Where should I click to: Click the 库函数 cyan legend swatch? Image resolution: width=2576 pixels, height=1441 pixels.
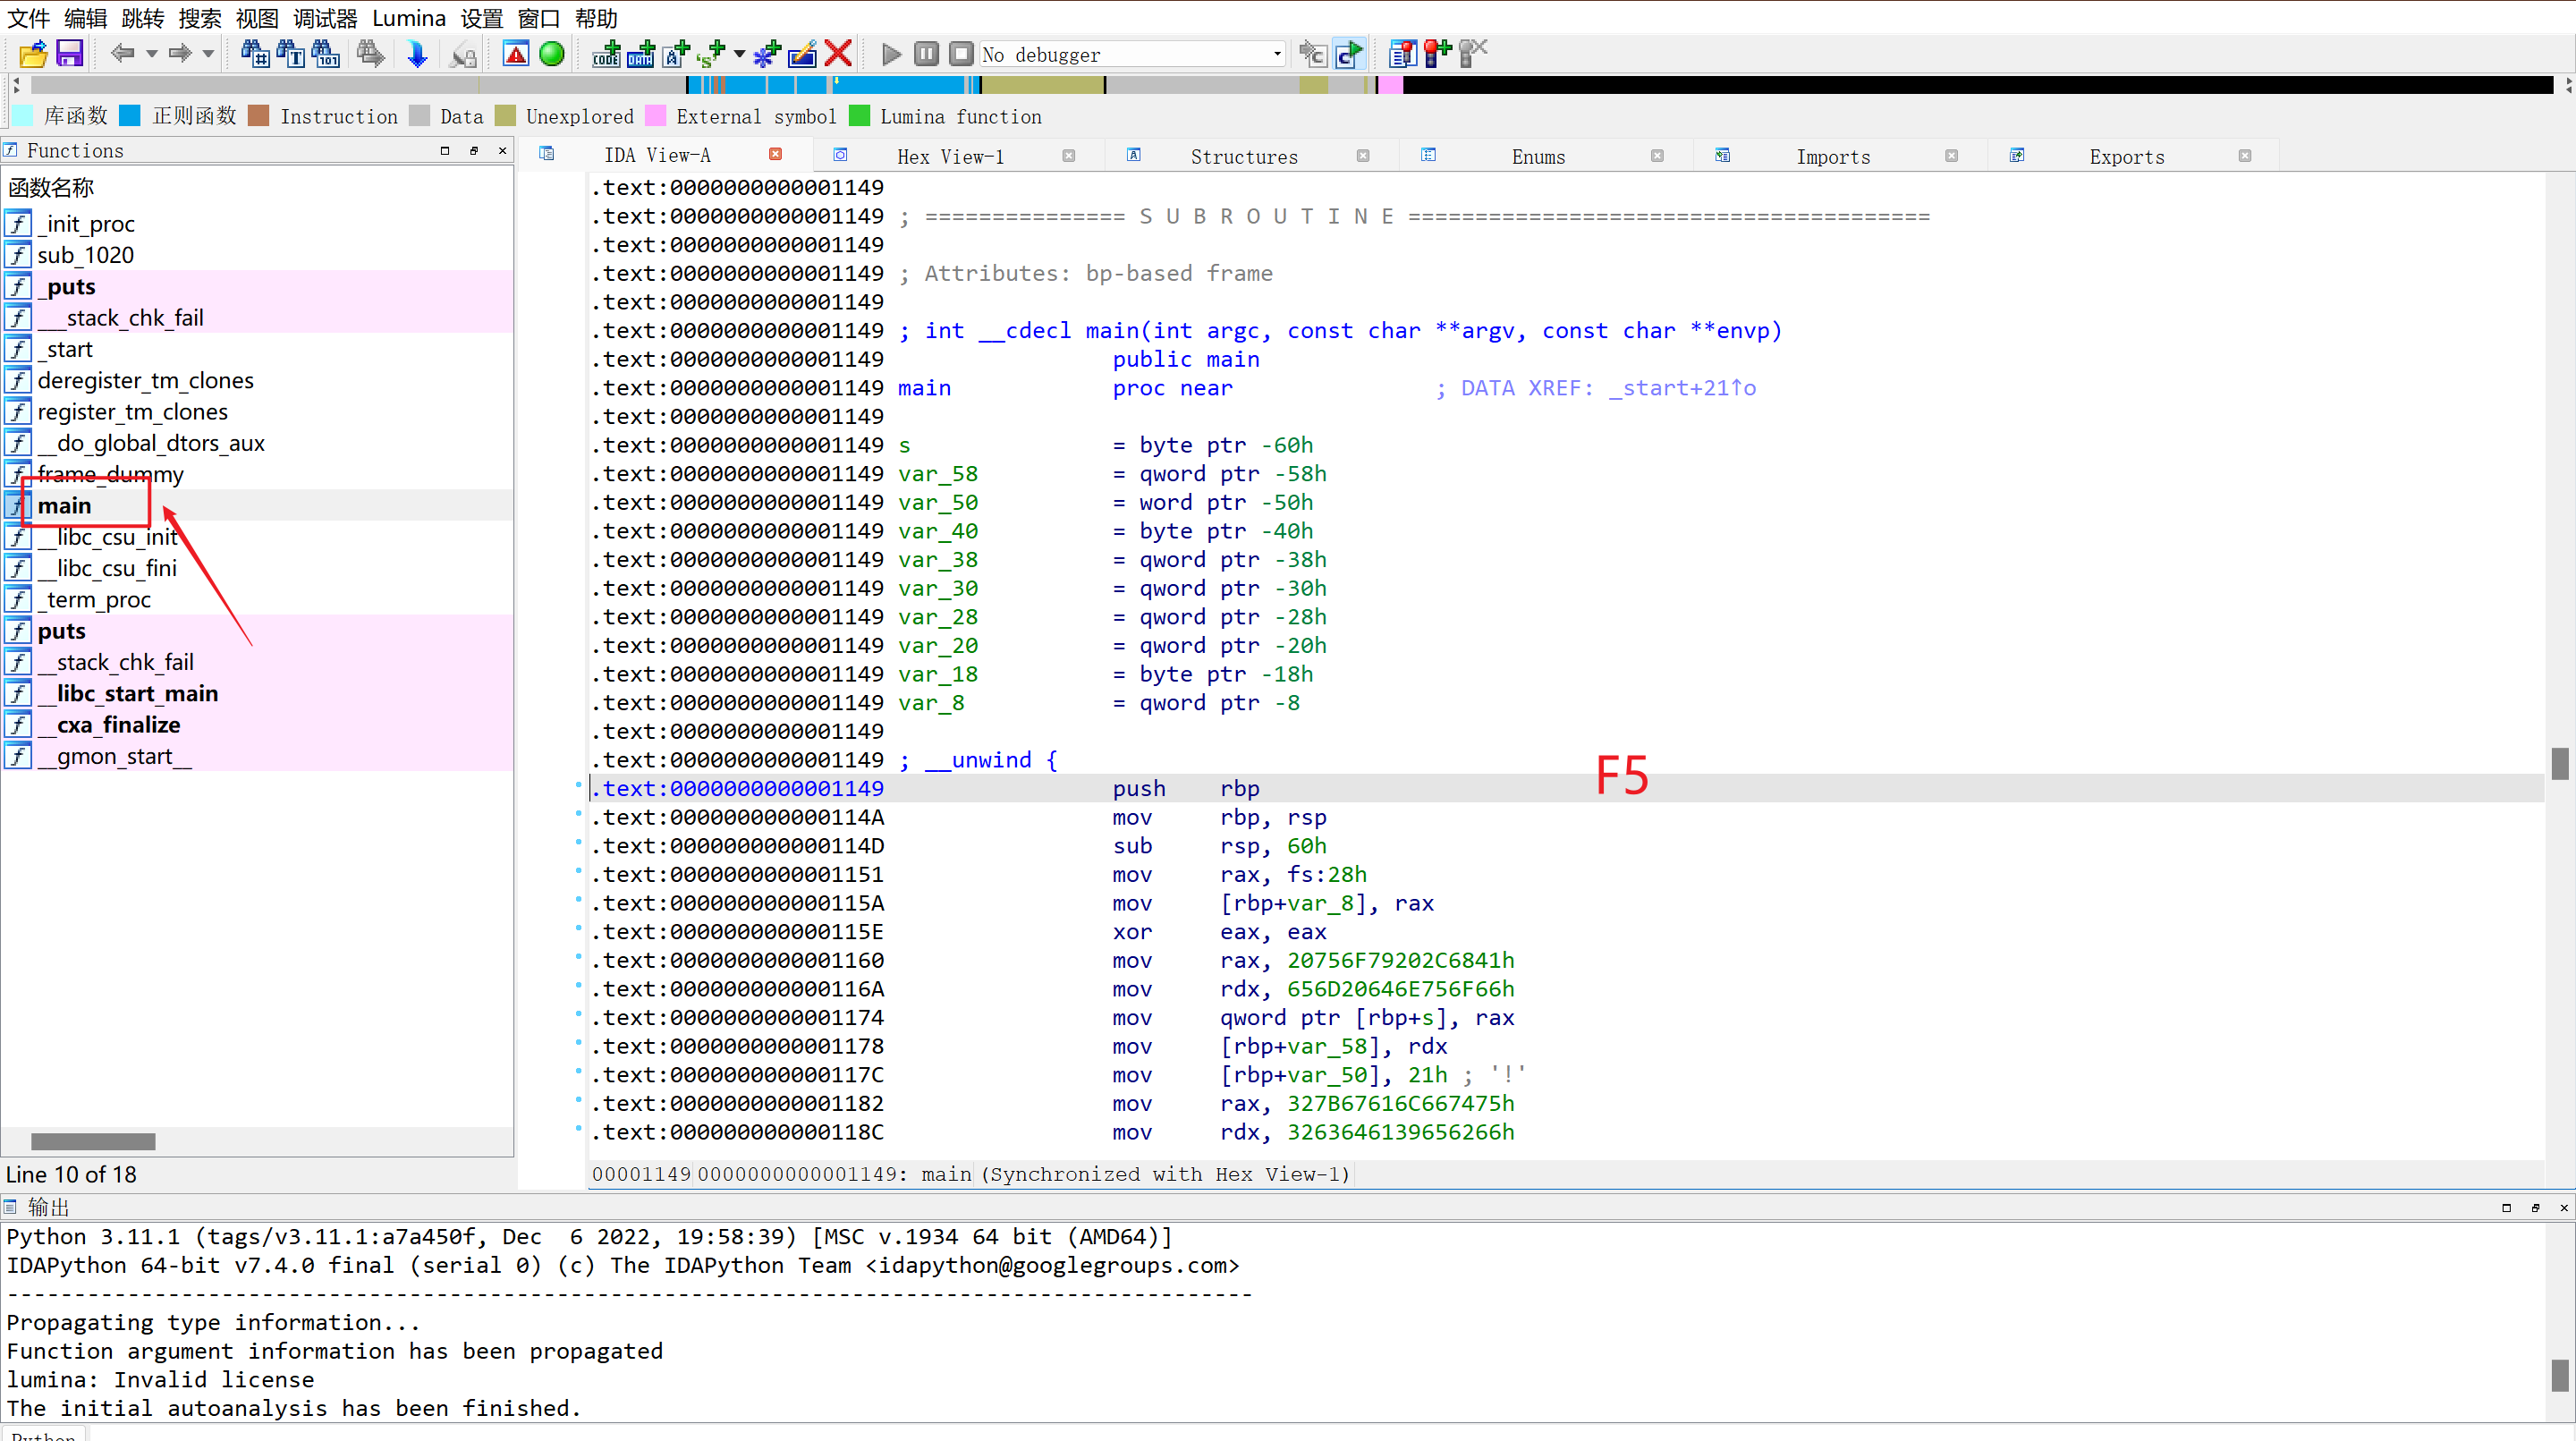coord(22,116)
